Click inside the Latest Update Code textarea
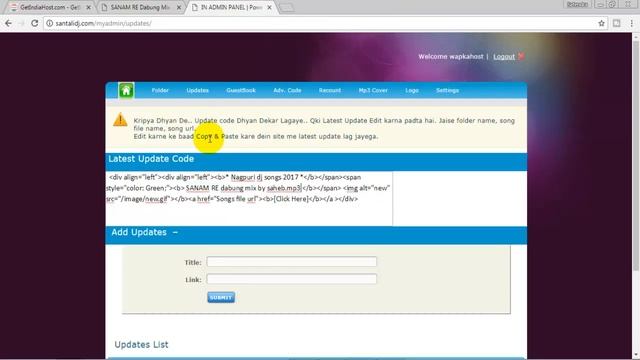Image resolution: width=640 pixels, height=360 pixels. (249, 198)
